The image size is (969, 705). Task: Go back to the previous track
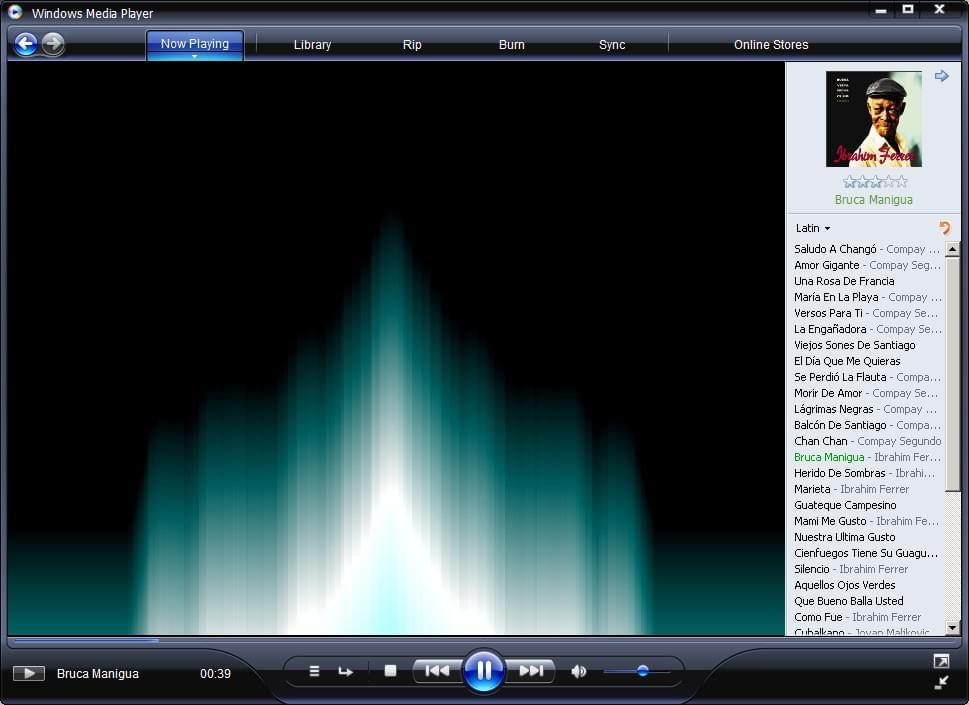tap(436, 671)
